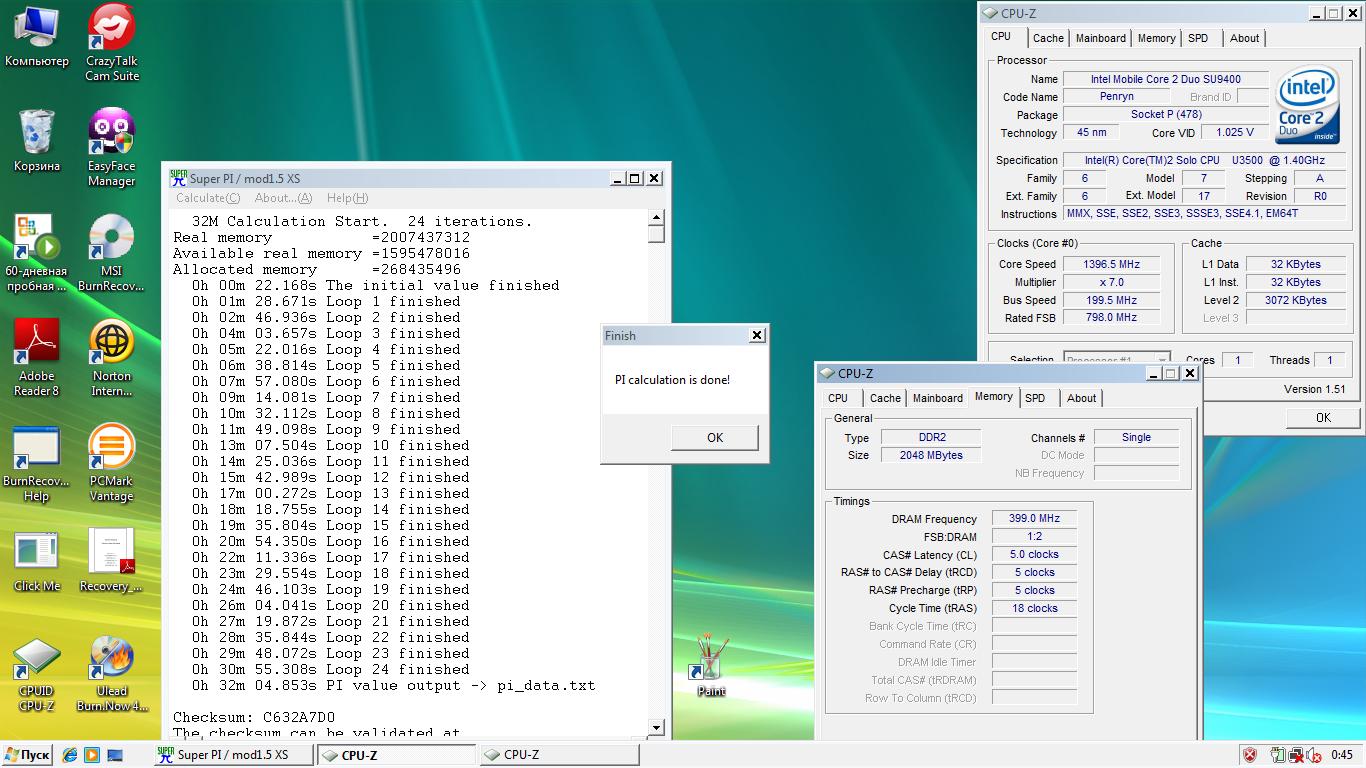Select MSI BurnRecovery disc icon
This screenshot has height=768, width=1366.
pos(111,252)
